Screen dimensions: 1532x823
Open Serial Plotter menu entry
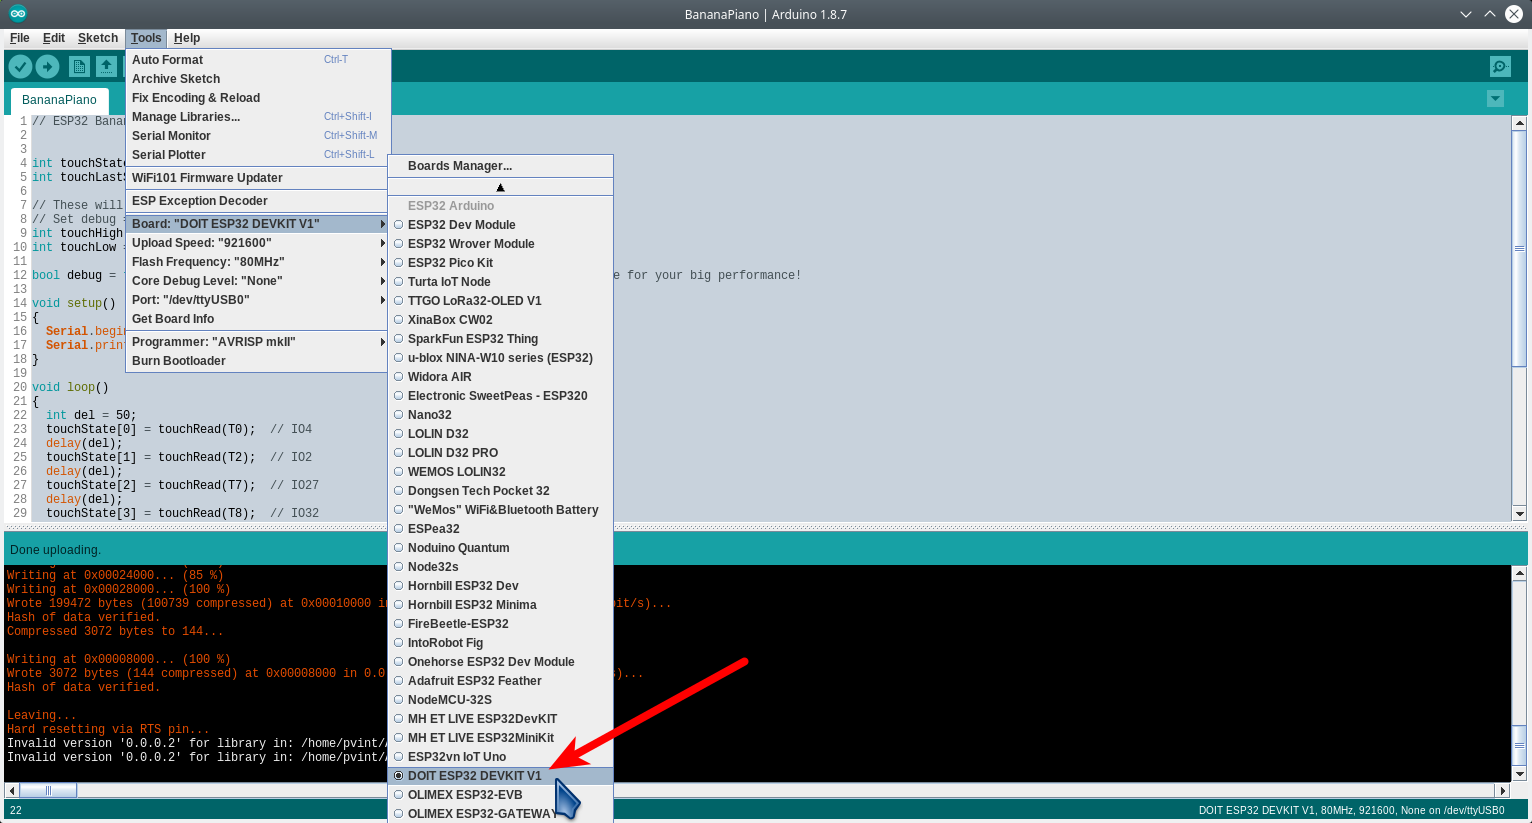[x=258, y=155]
